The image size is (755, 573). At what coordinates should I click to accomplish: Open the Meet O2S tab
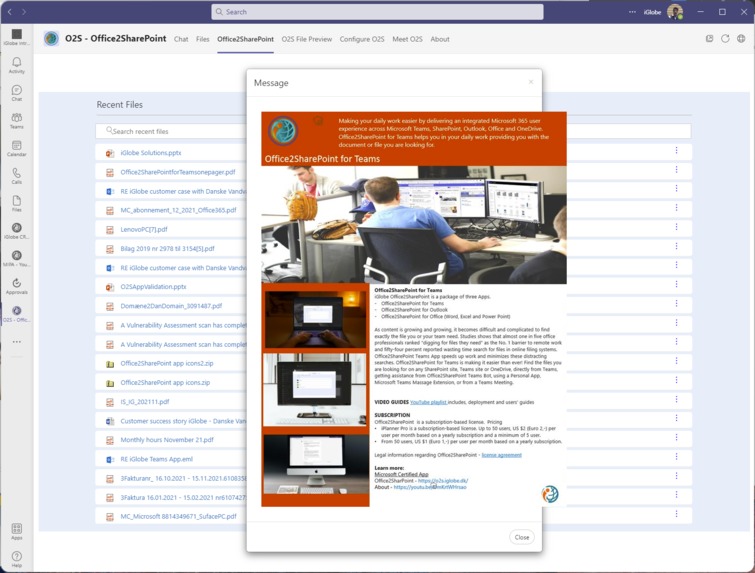point(407,39)
